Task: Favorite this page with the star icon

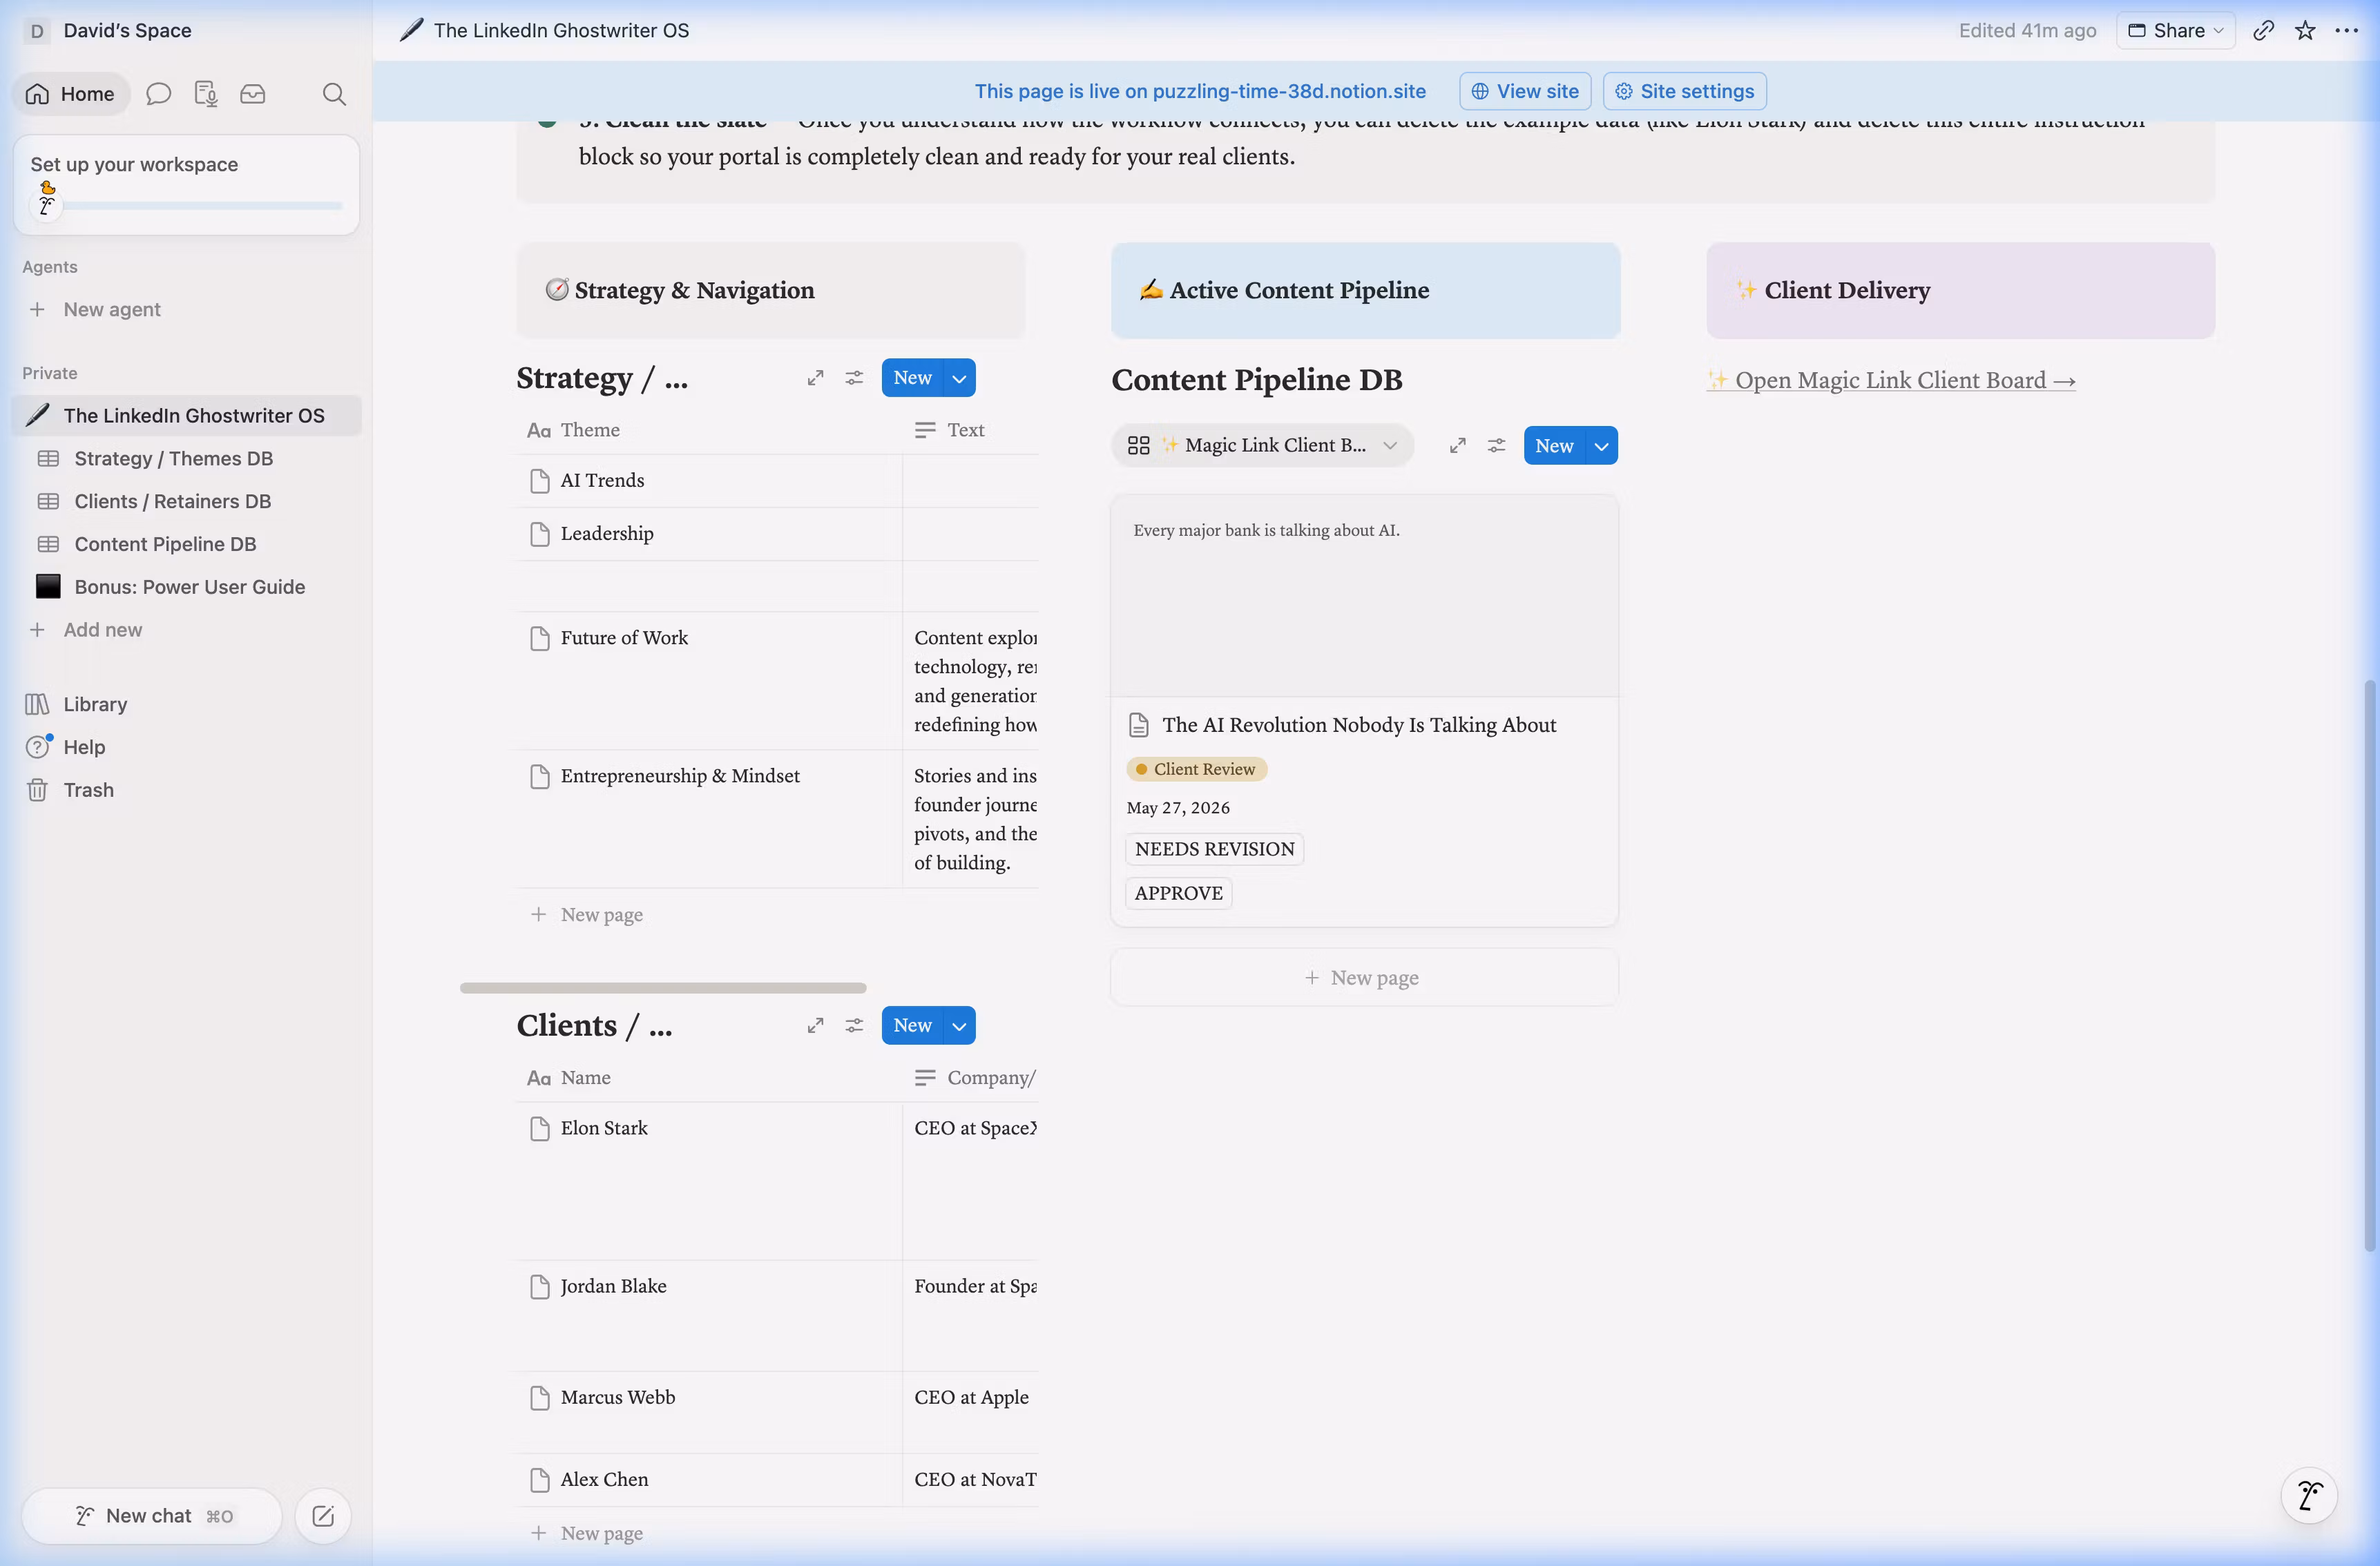Action: [x=2305, y=31]
